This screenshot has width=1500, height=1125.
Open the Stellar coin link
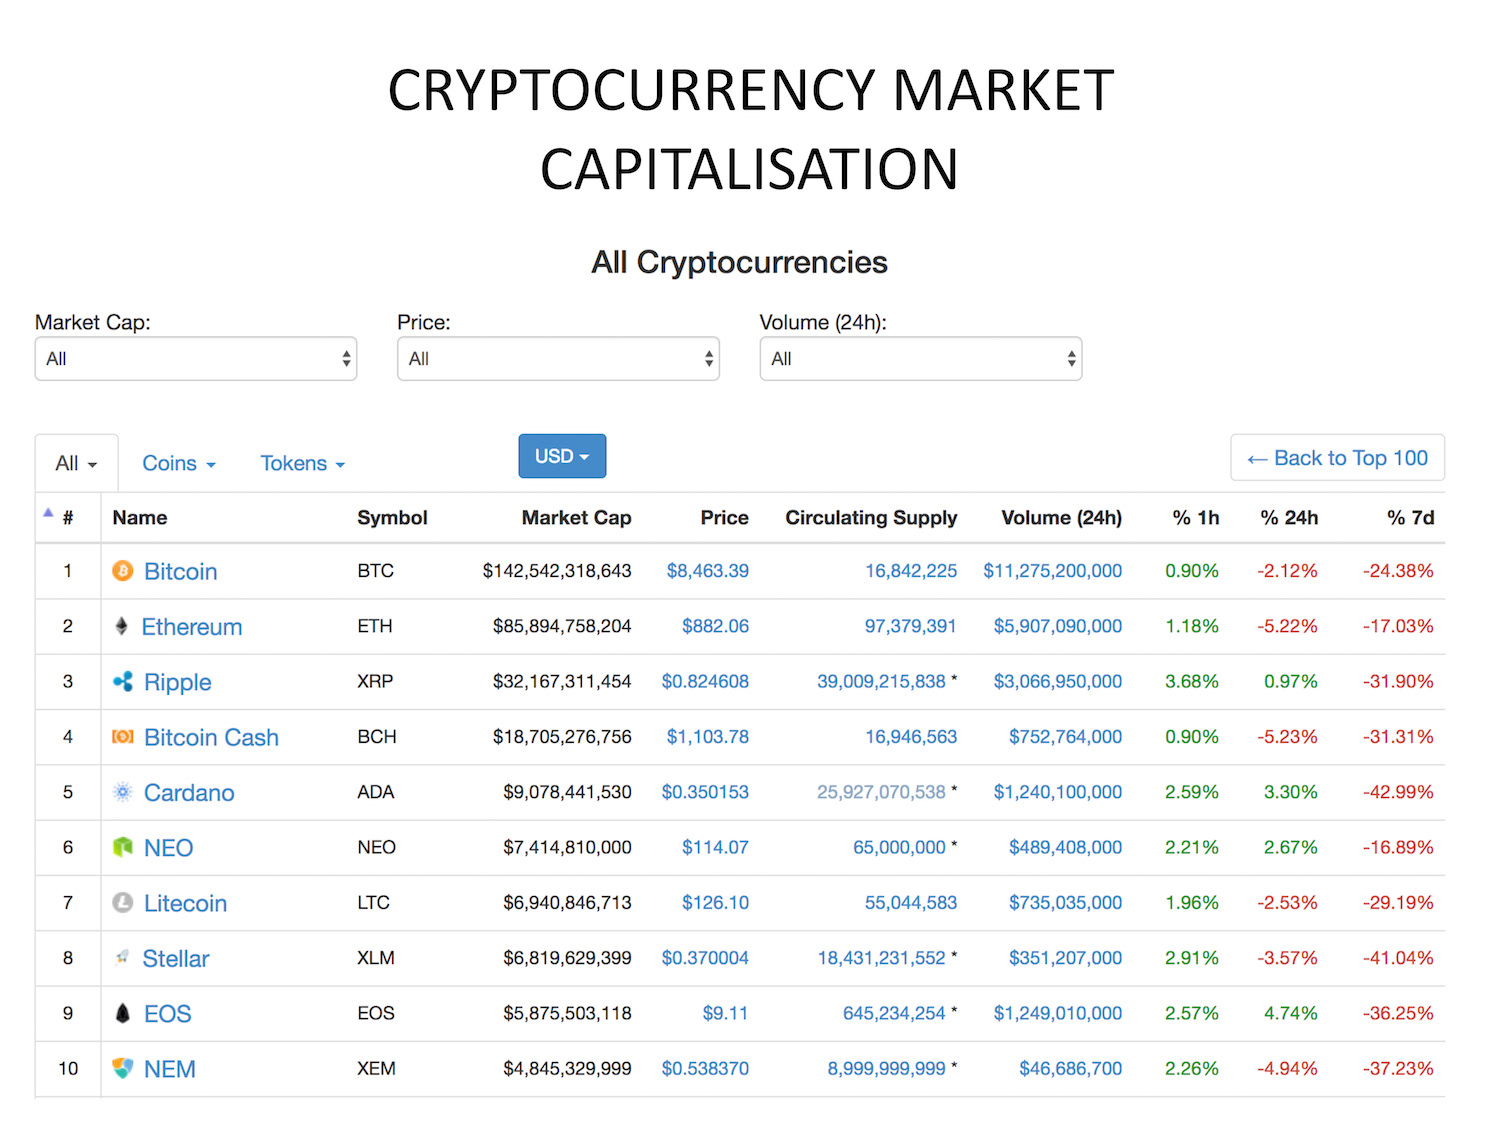pos(176,959)
